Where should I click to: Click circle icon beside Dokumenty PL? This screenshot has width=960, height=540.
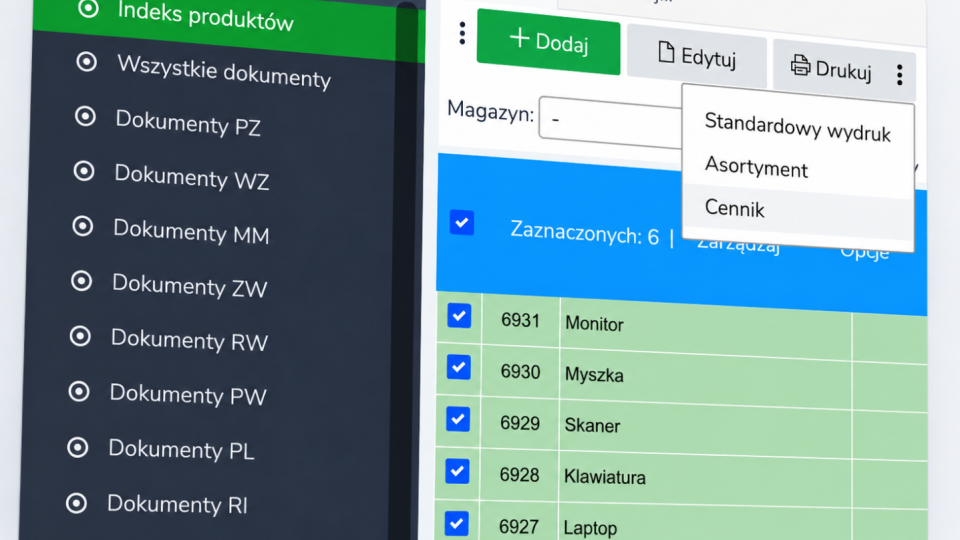point(77,448)
